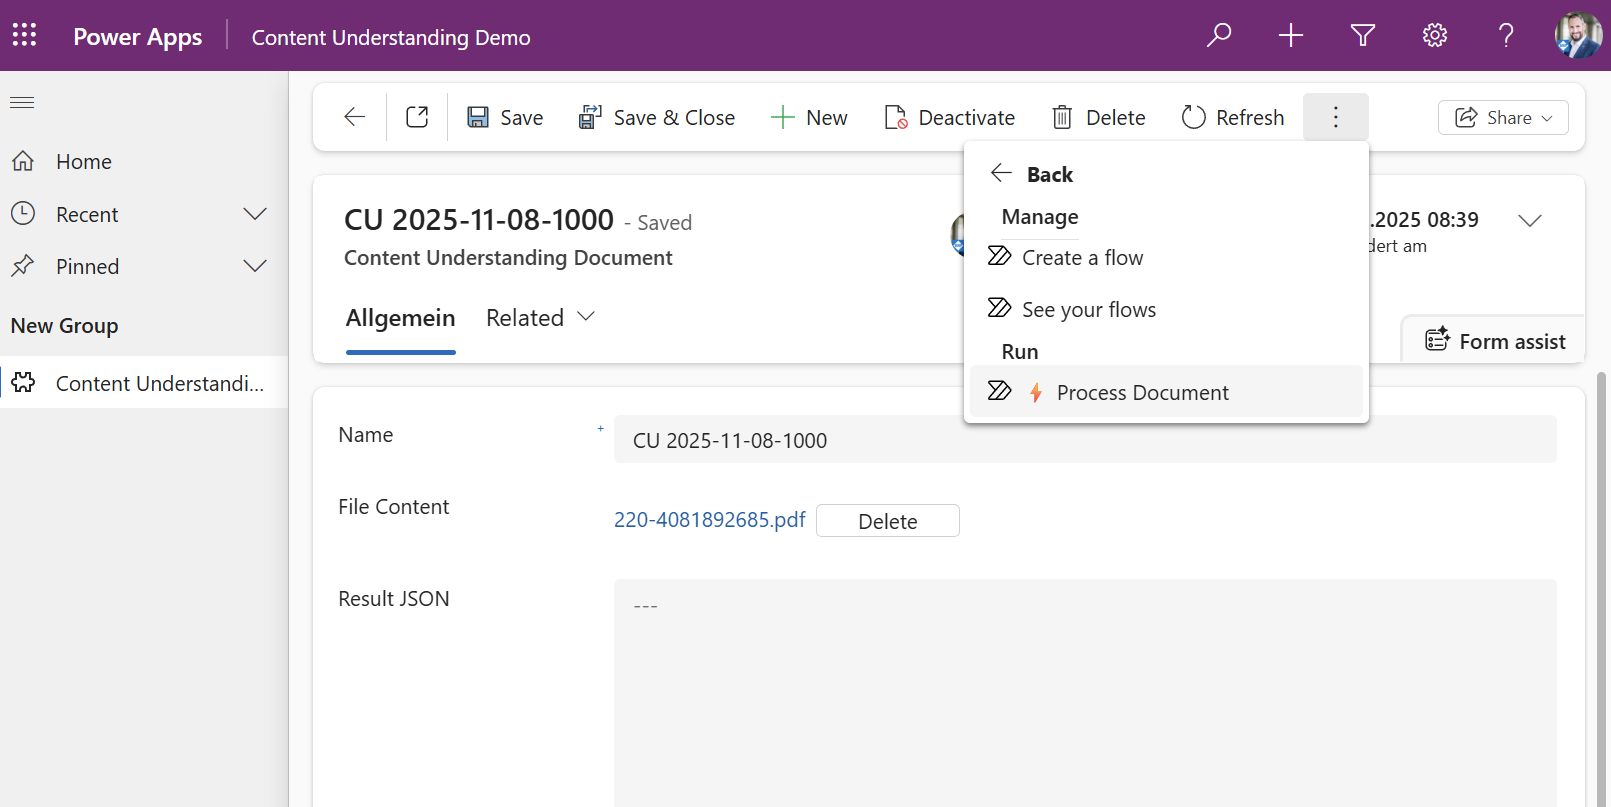Click the record title CU 2025-11-08-1000
This screenshot has width=1611, height=807.
coord(479,220)
